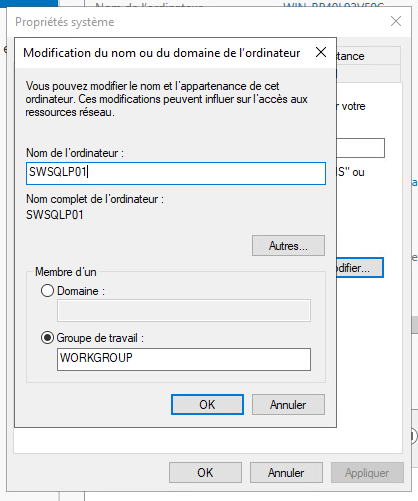Confirm with OK in the rename dialog

pos(207,404)
